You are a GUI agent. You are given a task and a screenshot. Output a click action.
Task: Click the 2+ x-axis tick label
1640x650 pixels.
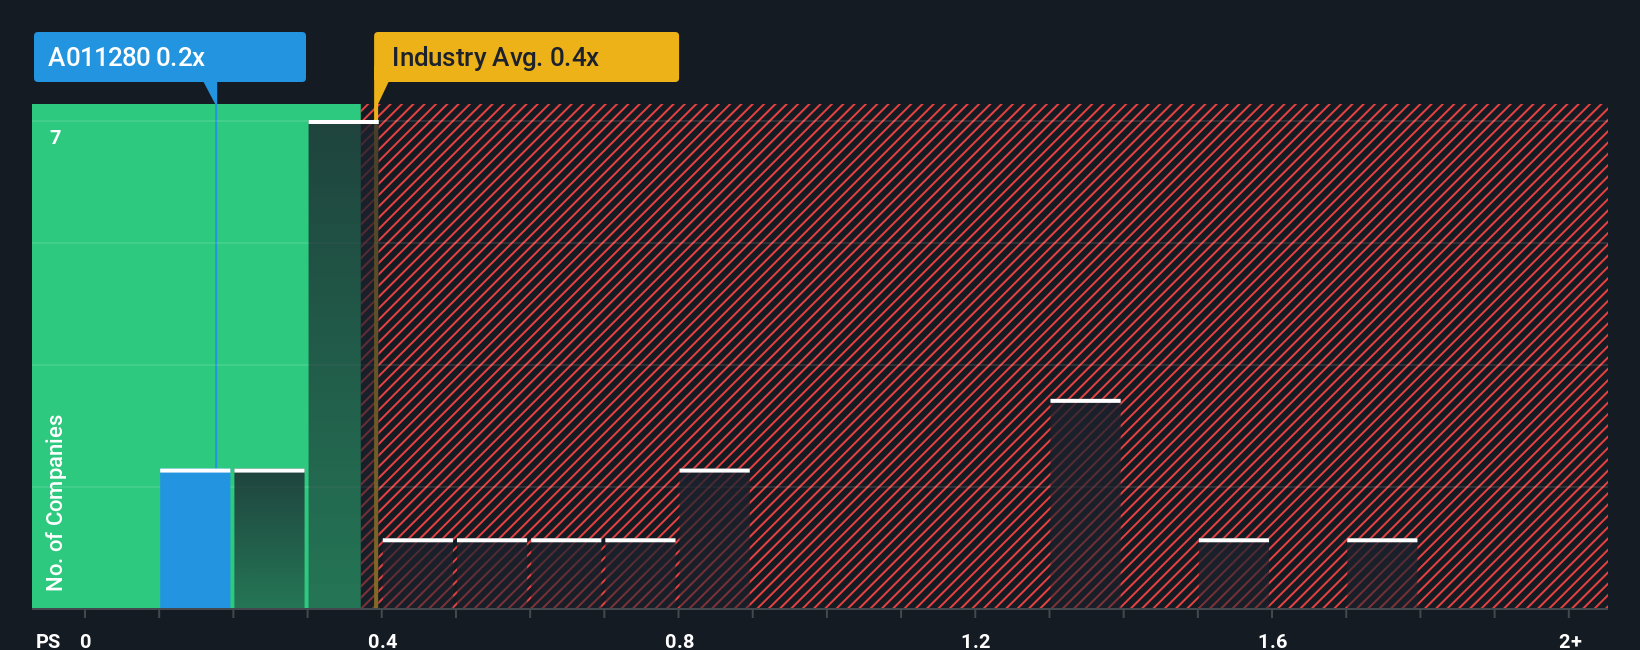(x=1570, y=640)
